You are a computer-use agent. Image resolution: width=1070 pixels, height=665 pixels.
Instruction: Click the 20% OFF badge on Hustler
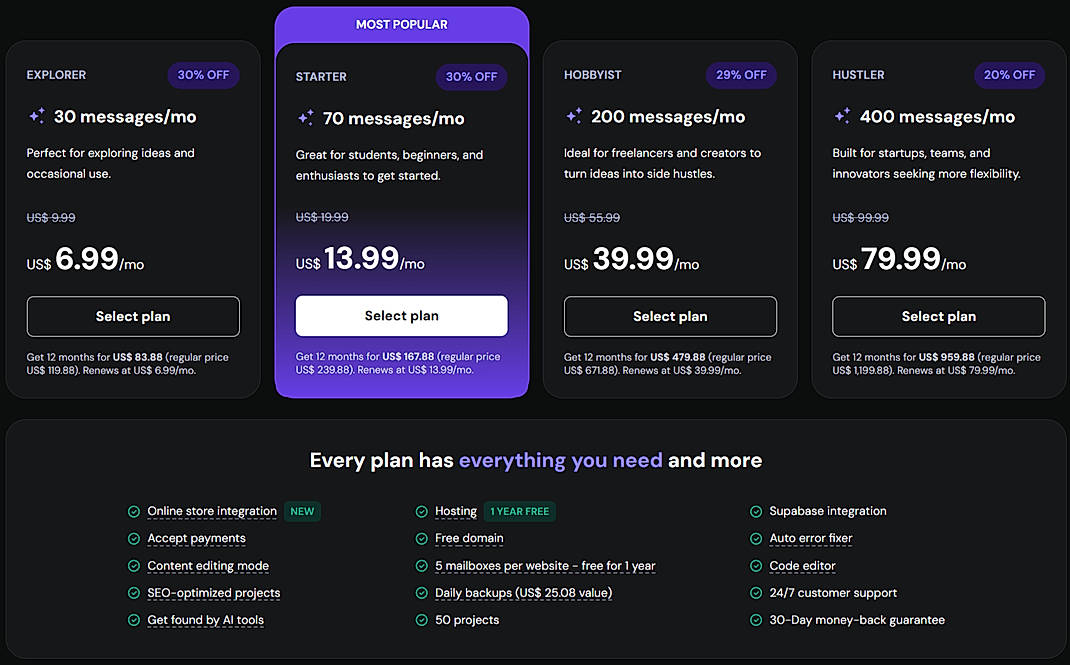pyautogui.click(x=1009, y=75)
